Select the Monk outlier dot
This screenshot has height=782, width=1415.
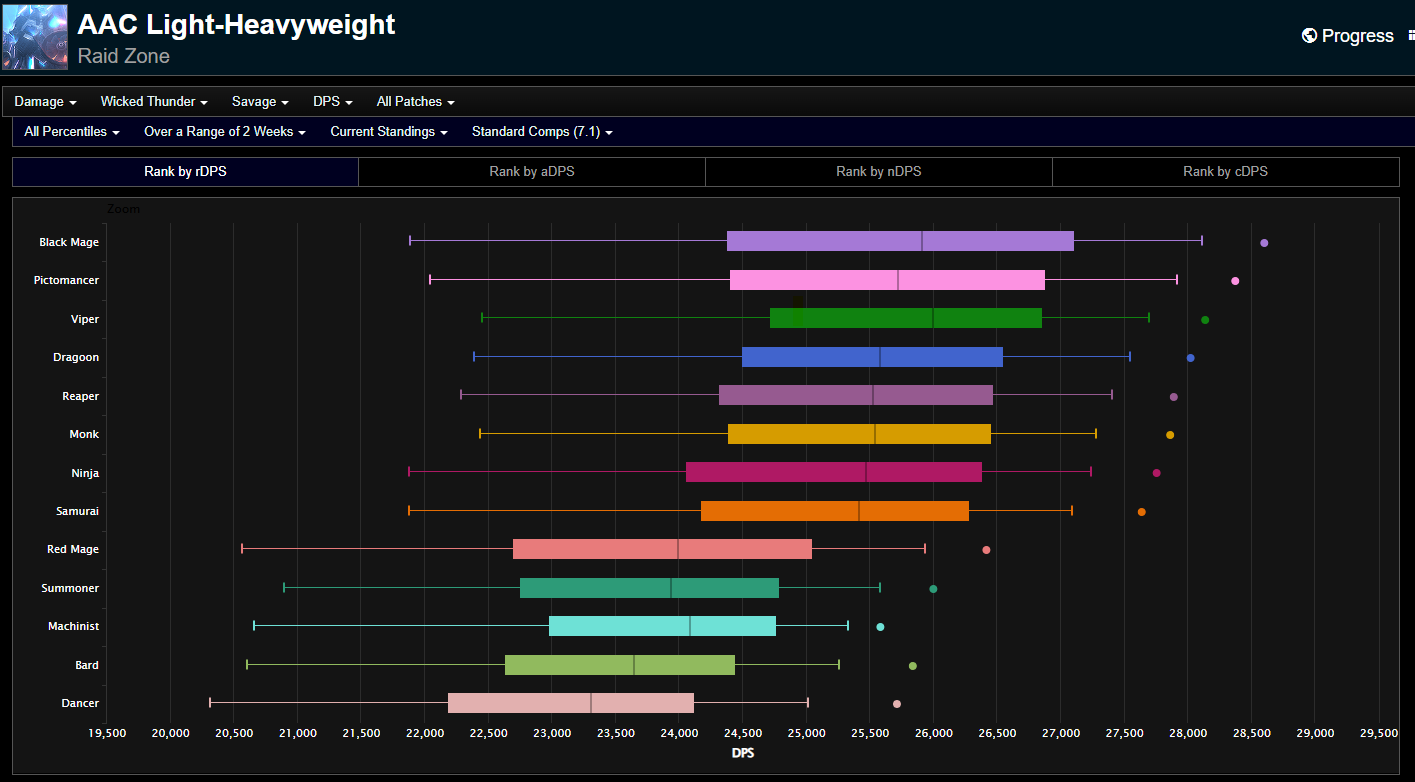pyautogui.click(x=1170, y=435)
